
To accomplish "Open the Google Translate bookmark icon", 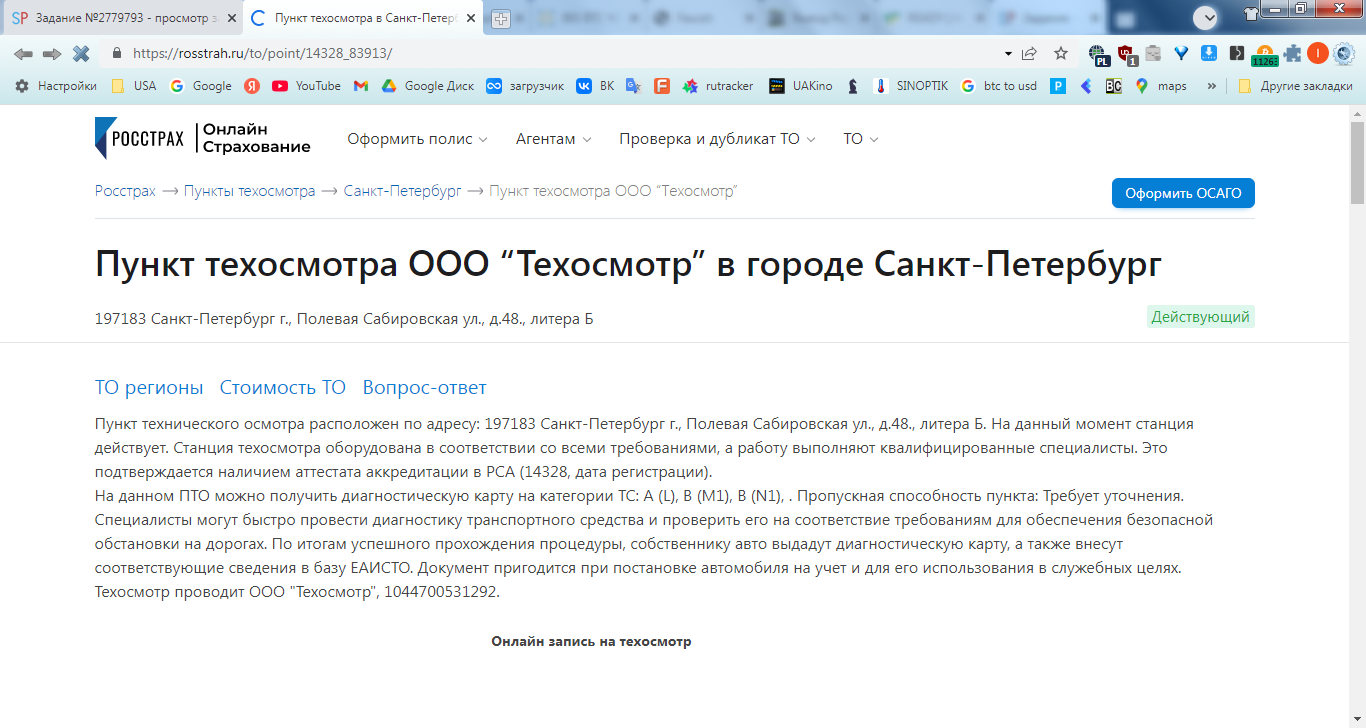I will tap(633, 86).
